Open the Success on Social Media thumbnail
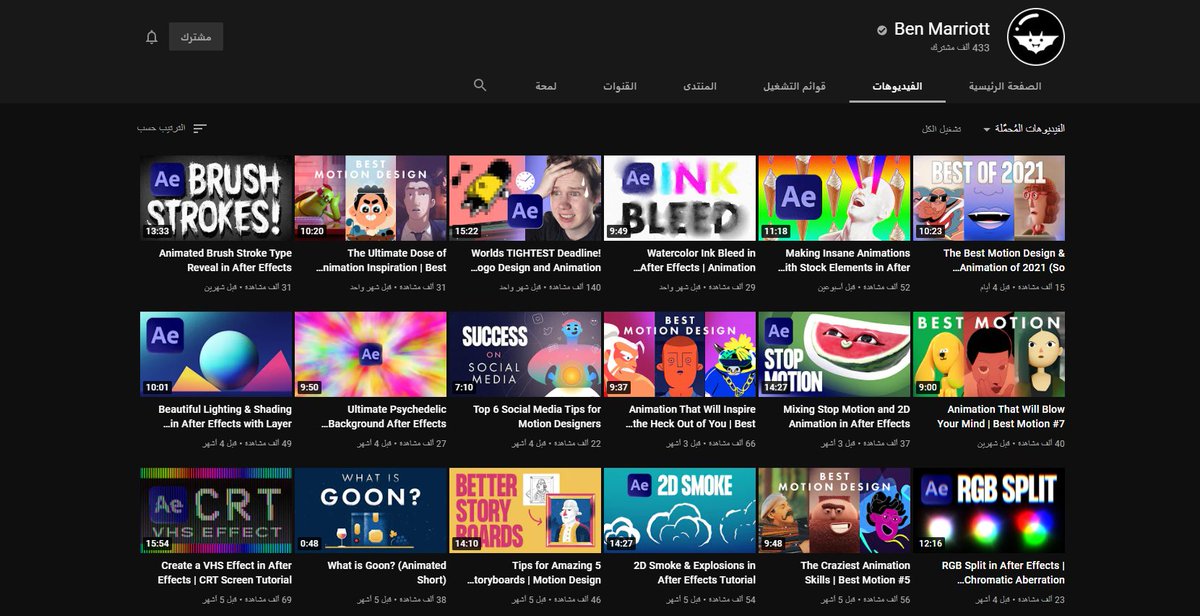 [x=525, y=354]
